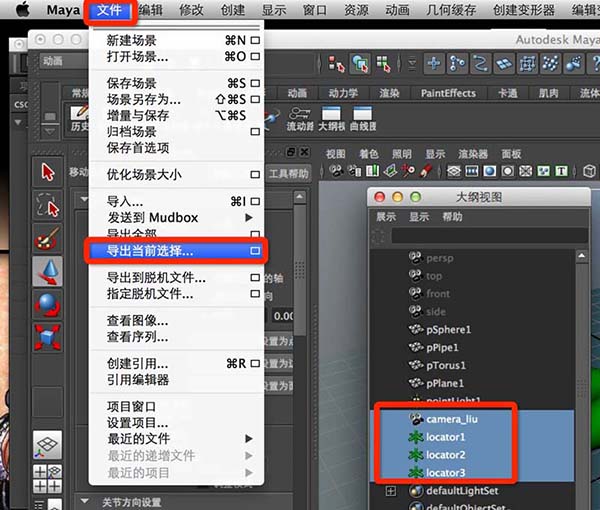The height and width of the screenshot is (510, 600).
Task: Open options box for 打开场景
Action: point(255,56)
